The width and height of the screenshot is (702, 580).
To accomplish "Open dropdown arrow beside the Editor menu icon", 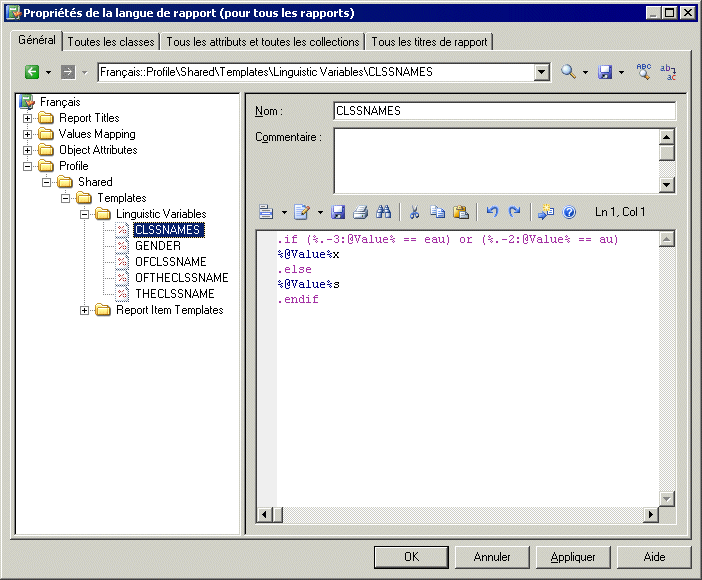I will tap(284, 212).
